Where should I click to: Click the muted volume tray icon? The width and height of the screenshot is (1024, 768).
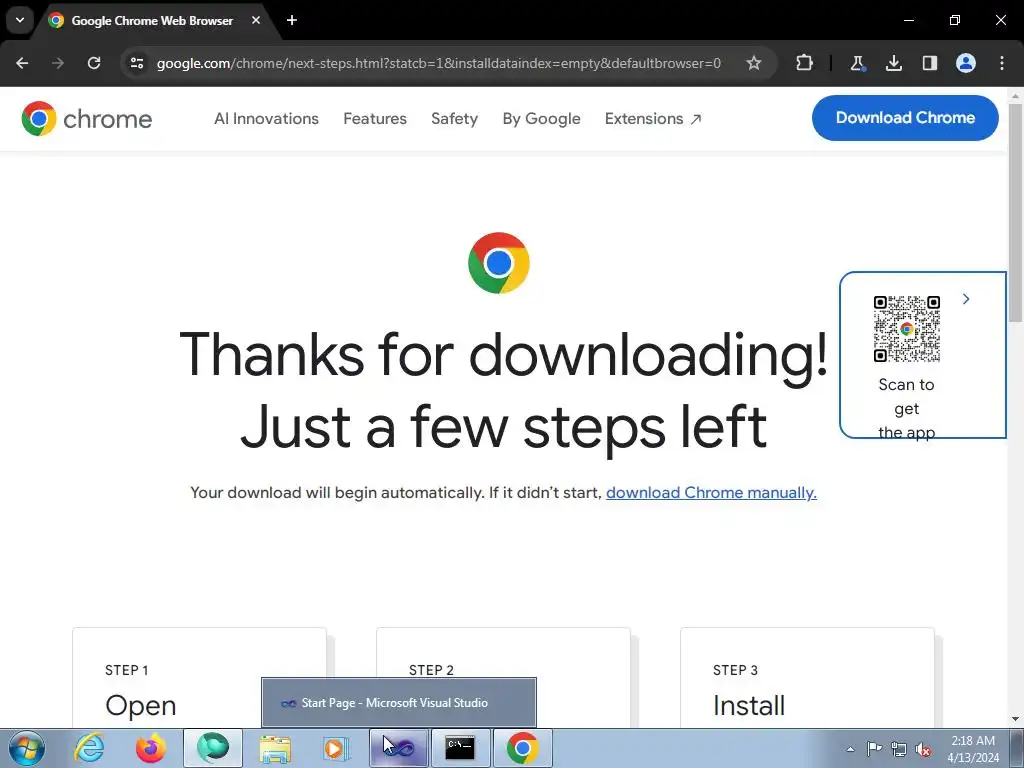[x=923, y=749]
